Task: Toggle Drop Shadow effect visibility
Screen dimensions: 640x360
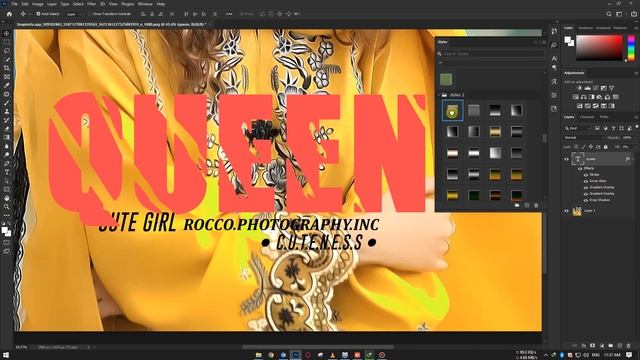Action: click(x=586, y=200)
